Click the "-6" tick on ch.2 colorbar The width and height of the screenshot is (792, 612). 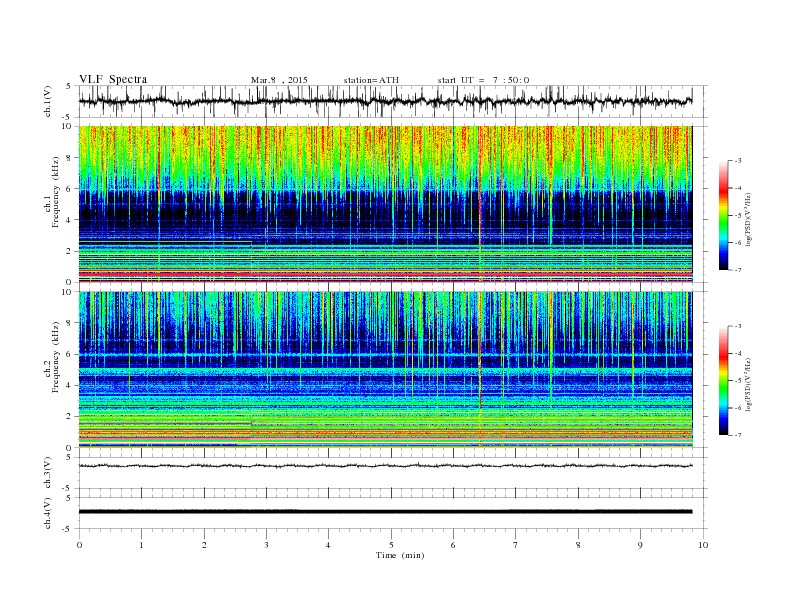(x=738, y=408)
